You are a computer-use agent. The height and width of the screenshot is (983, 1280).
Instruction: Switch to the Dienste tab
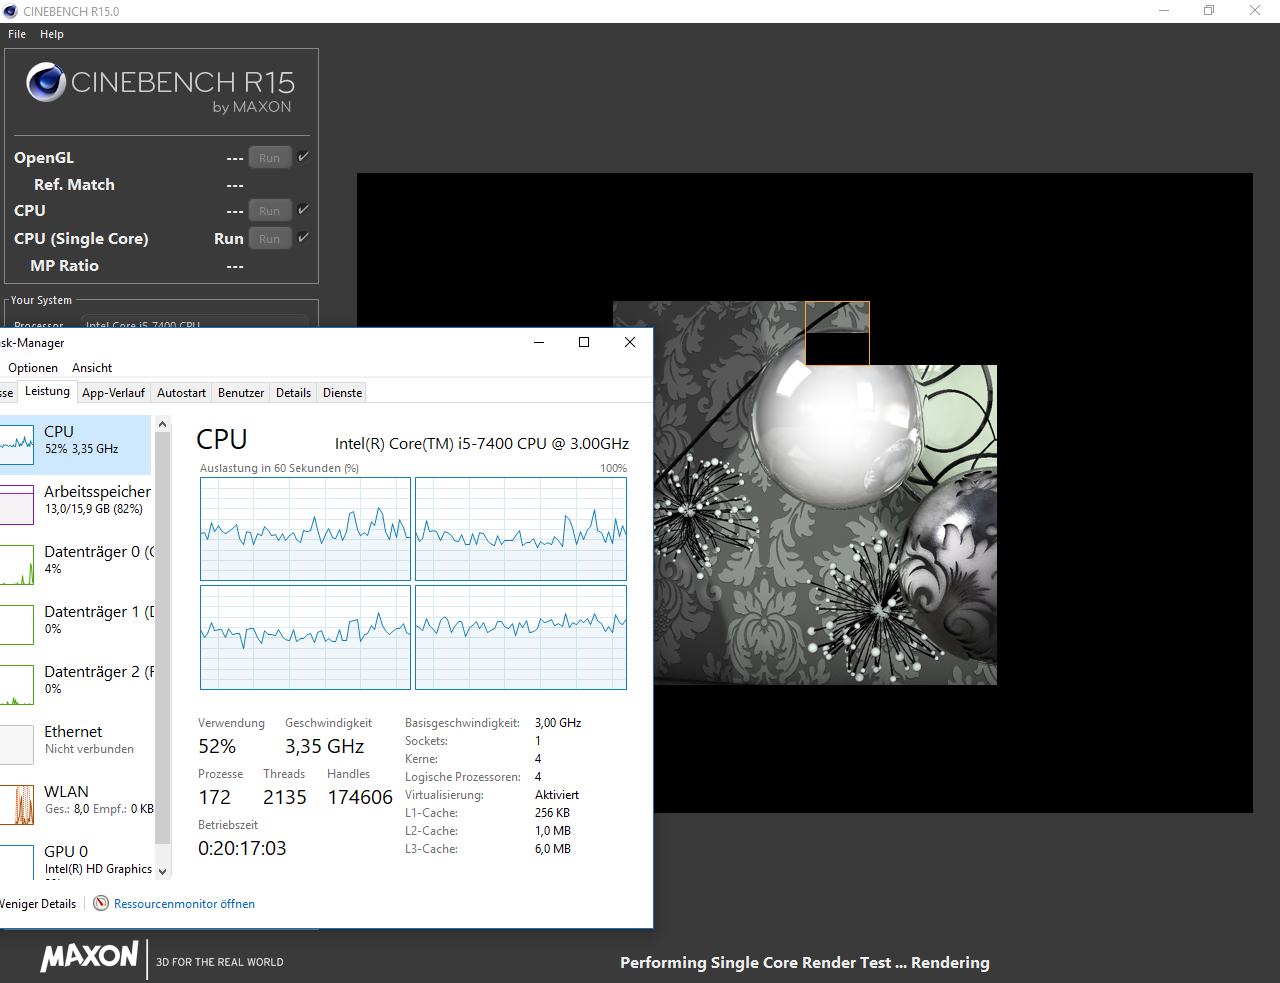point(342,393)
